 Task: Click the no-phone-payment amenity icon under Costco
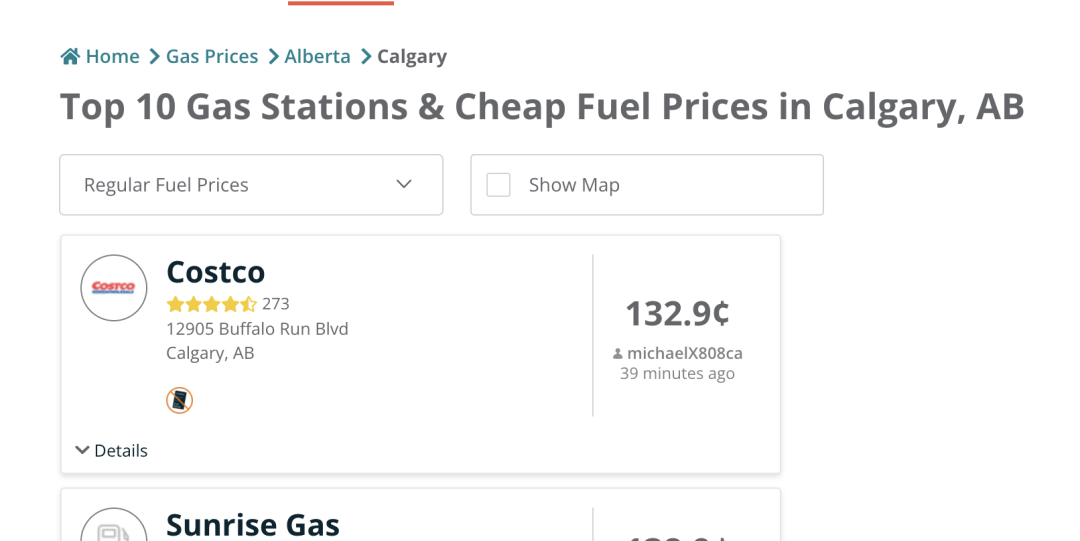pyautogui.click(x=180, y=400)
